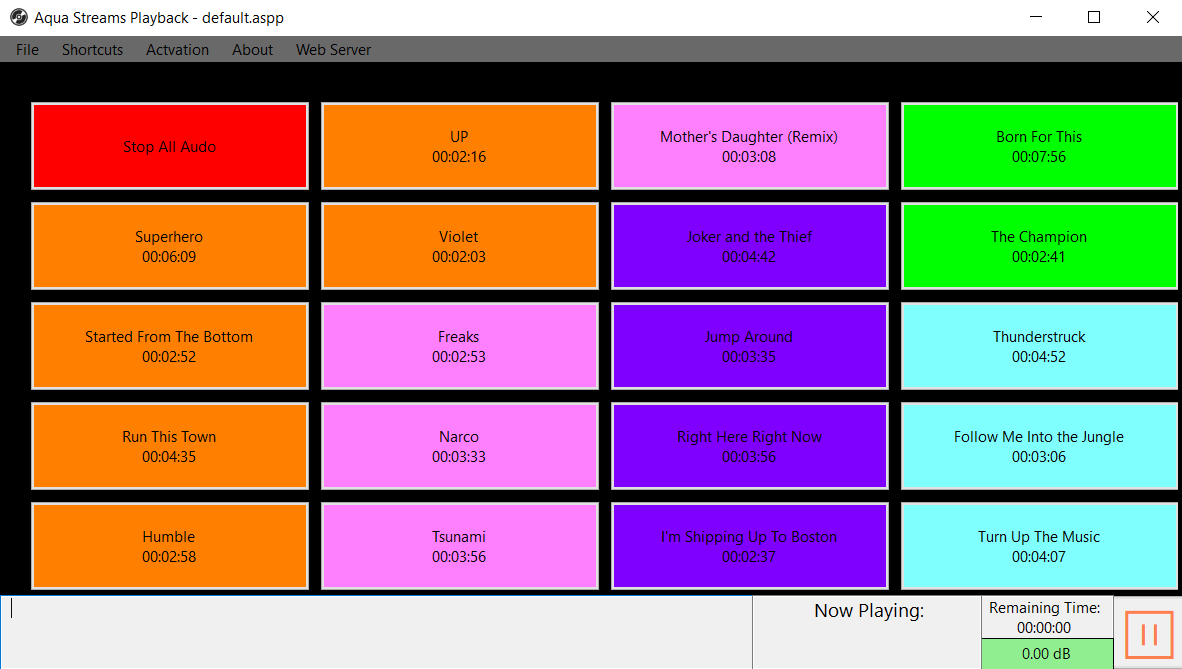Image resolution: width=1182 pixels, height=669 pixels.
Task: Open the Shortcuts menu
Action: pyautogui.click(x=92, y=50)
